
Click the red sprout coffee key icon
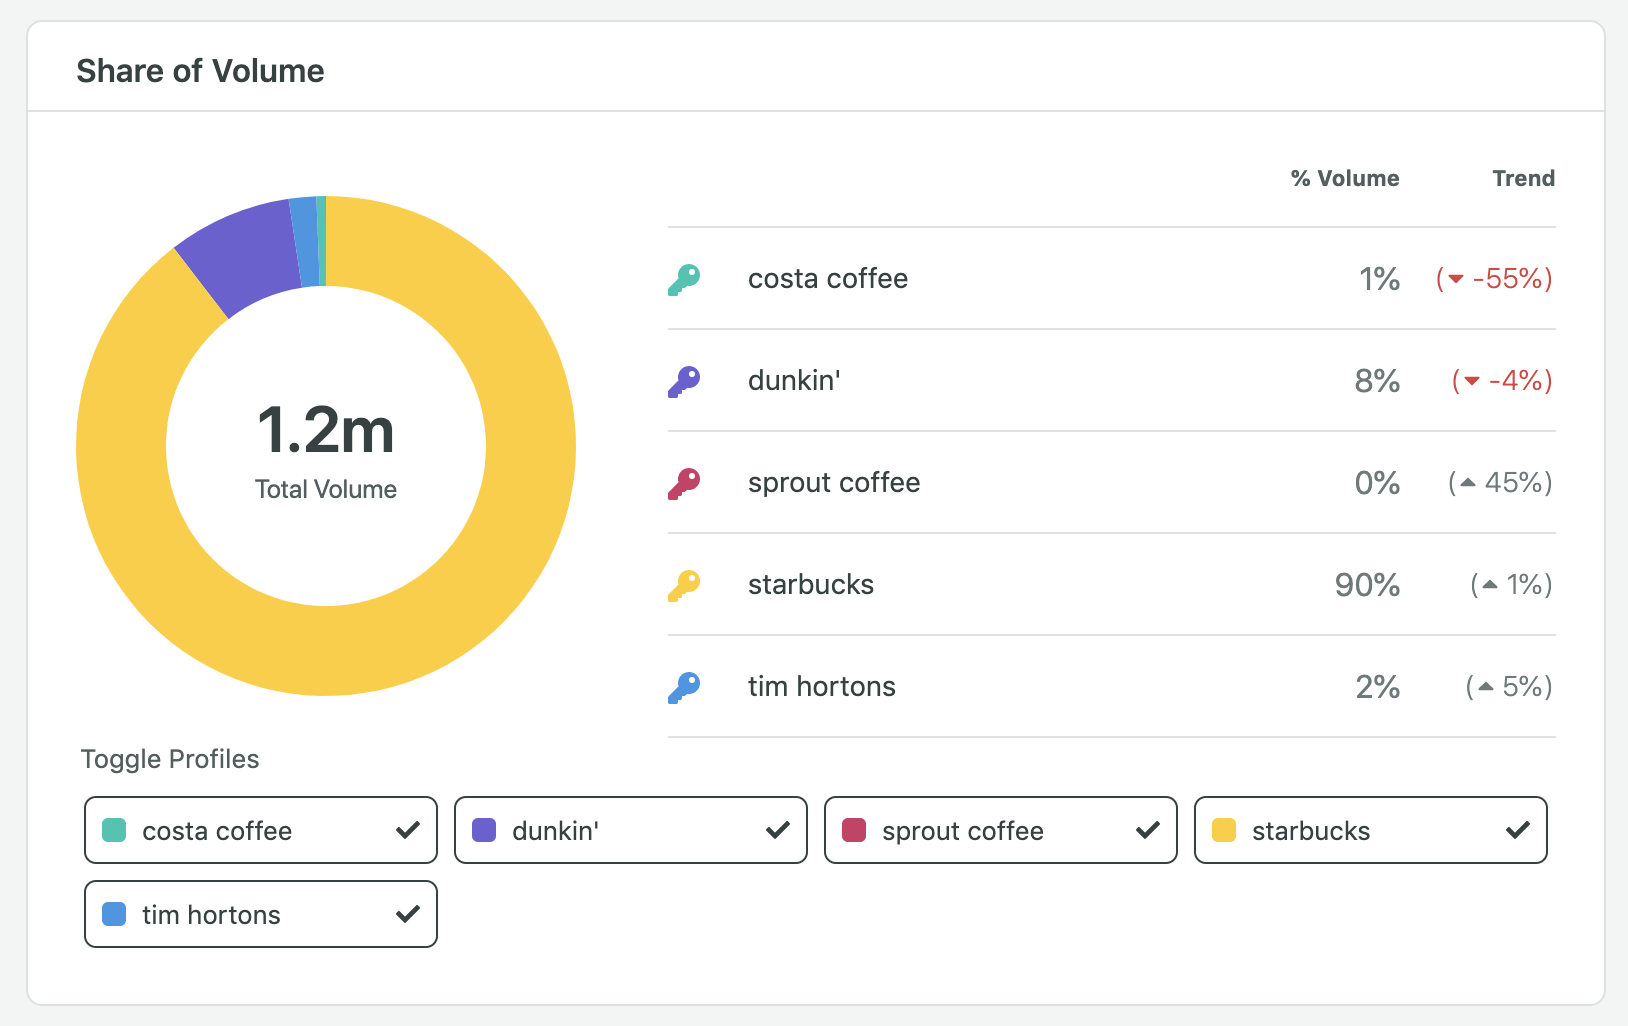point(684,484)
